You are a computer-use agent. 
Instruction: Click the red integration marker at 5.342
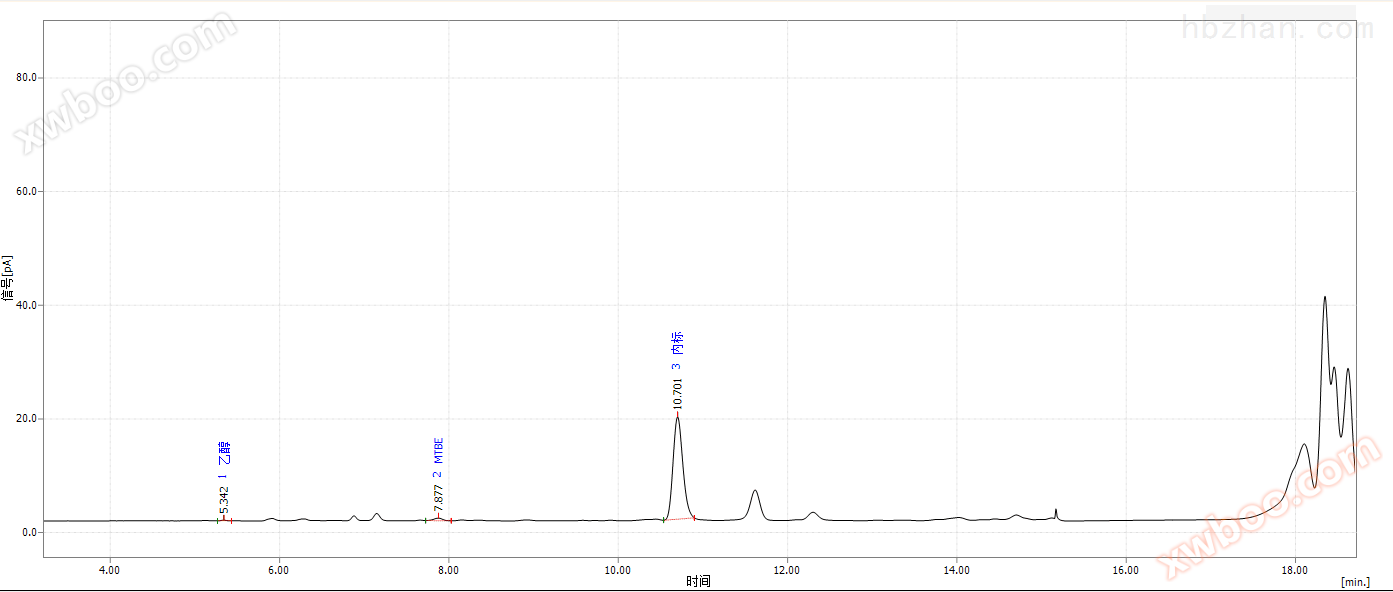224,519
